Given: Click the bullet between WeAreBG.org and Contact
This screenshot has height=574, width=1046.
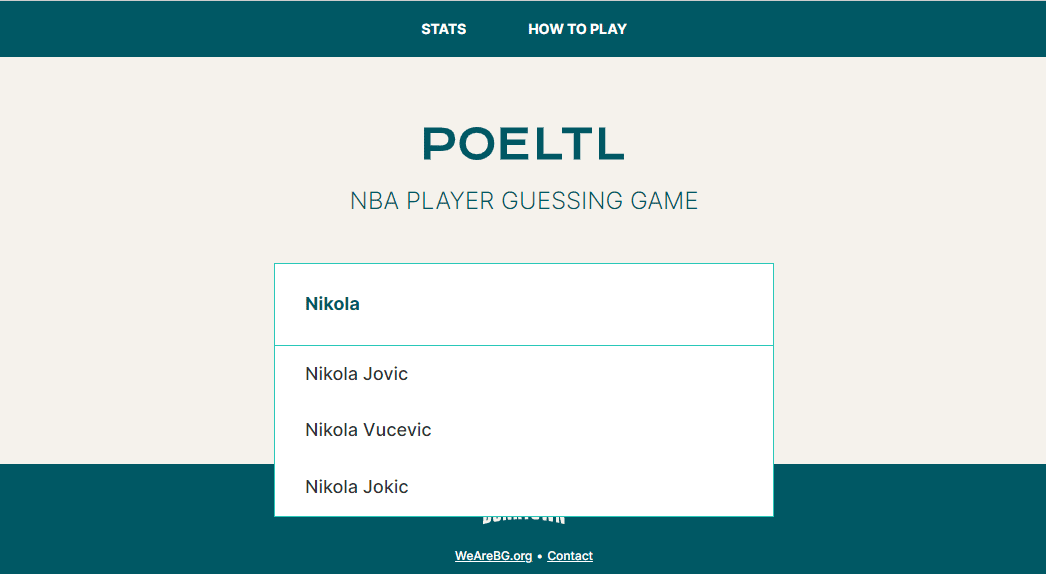Looking at the screenshot, I should tap(540, 557).
